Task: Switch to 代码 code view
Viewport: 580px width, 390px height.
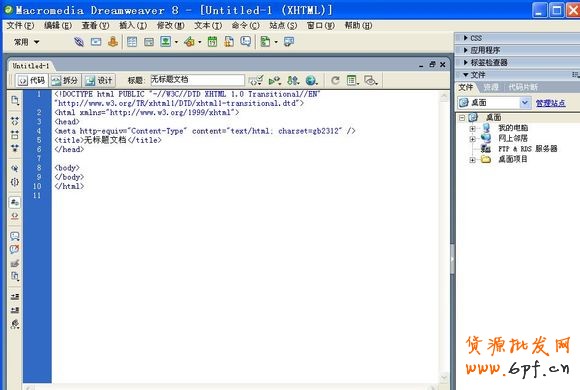Action: coord(31,80)
